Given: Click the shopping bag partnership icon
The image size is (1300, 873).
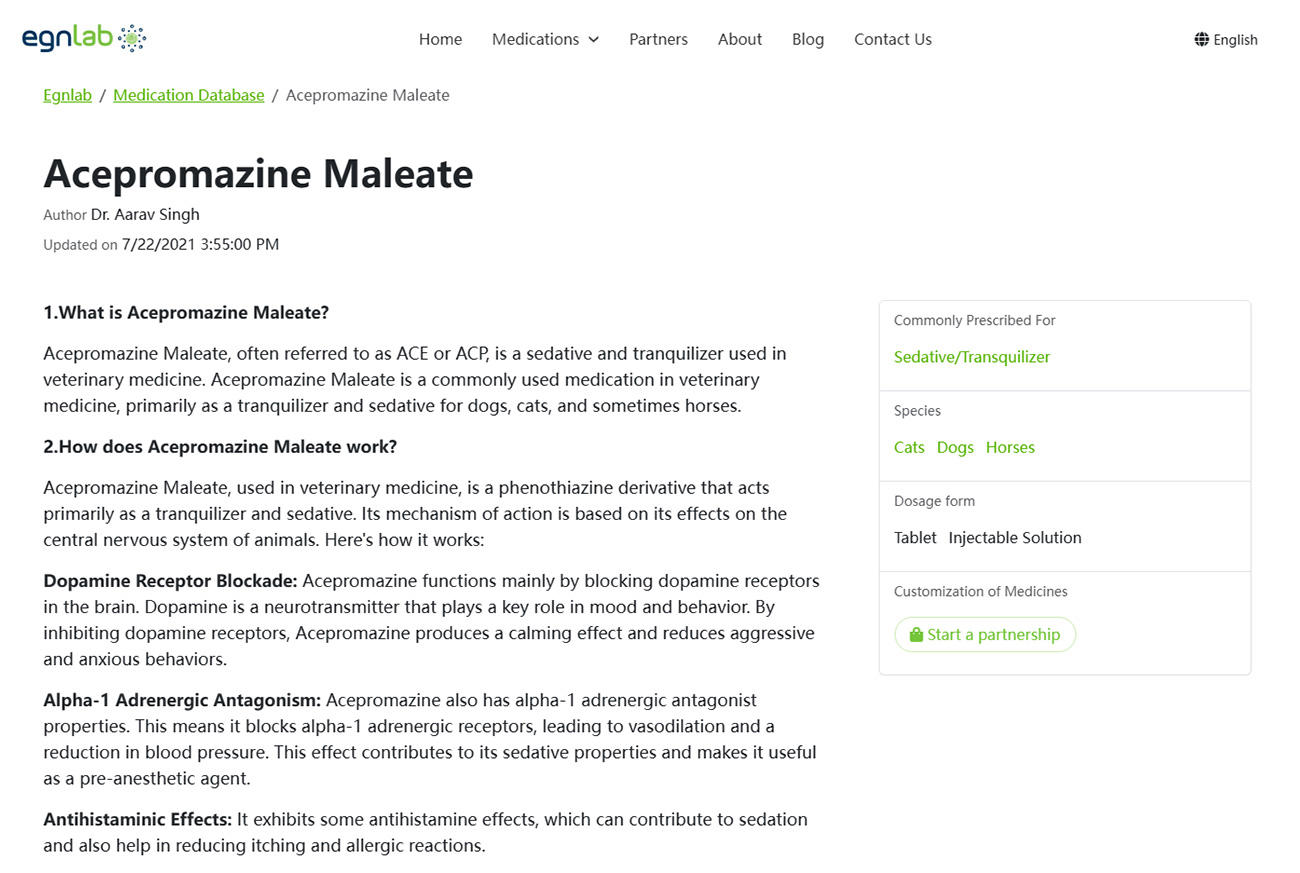Looking at the screenshot, I should click(x=916, y=635).
